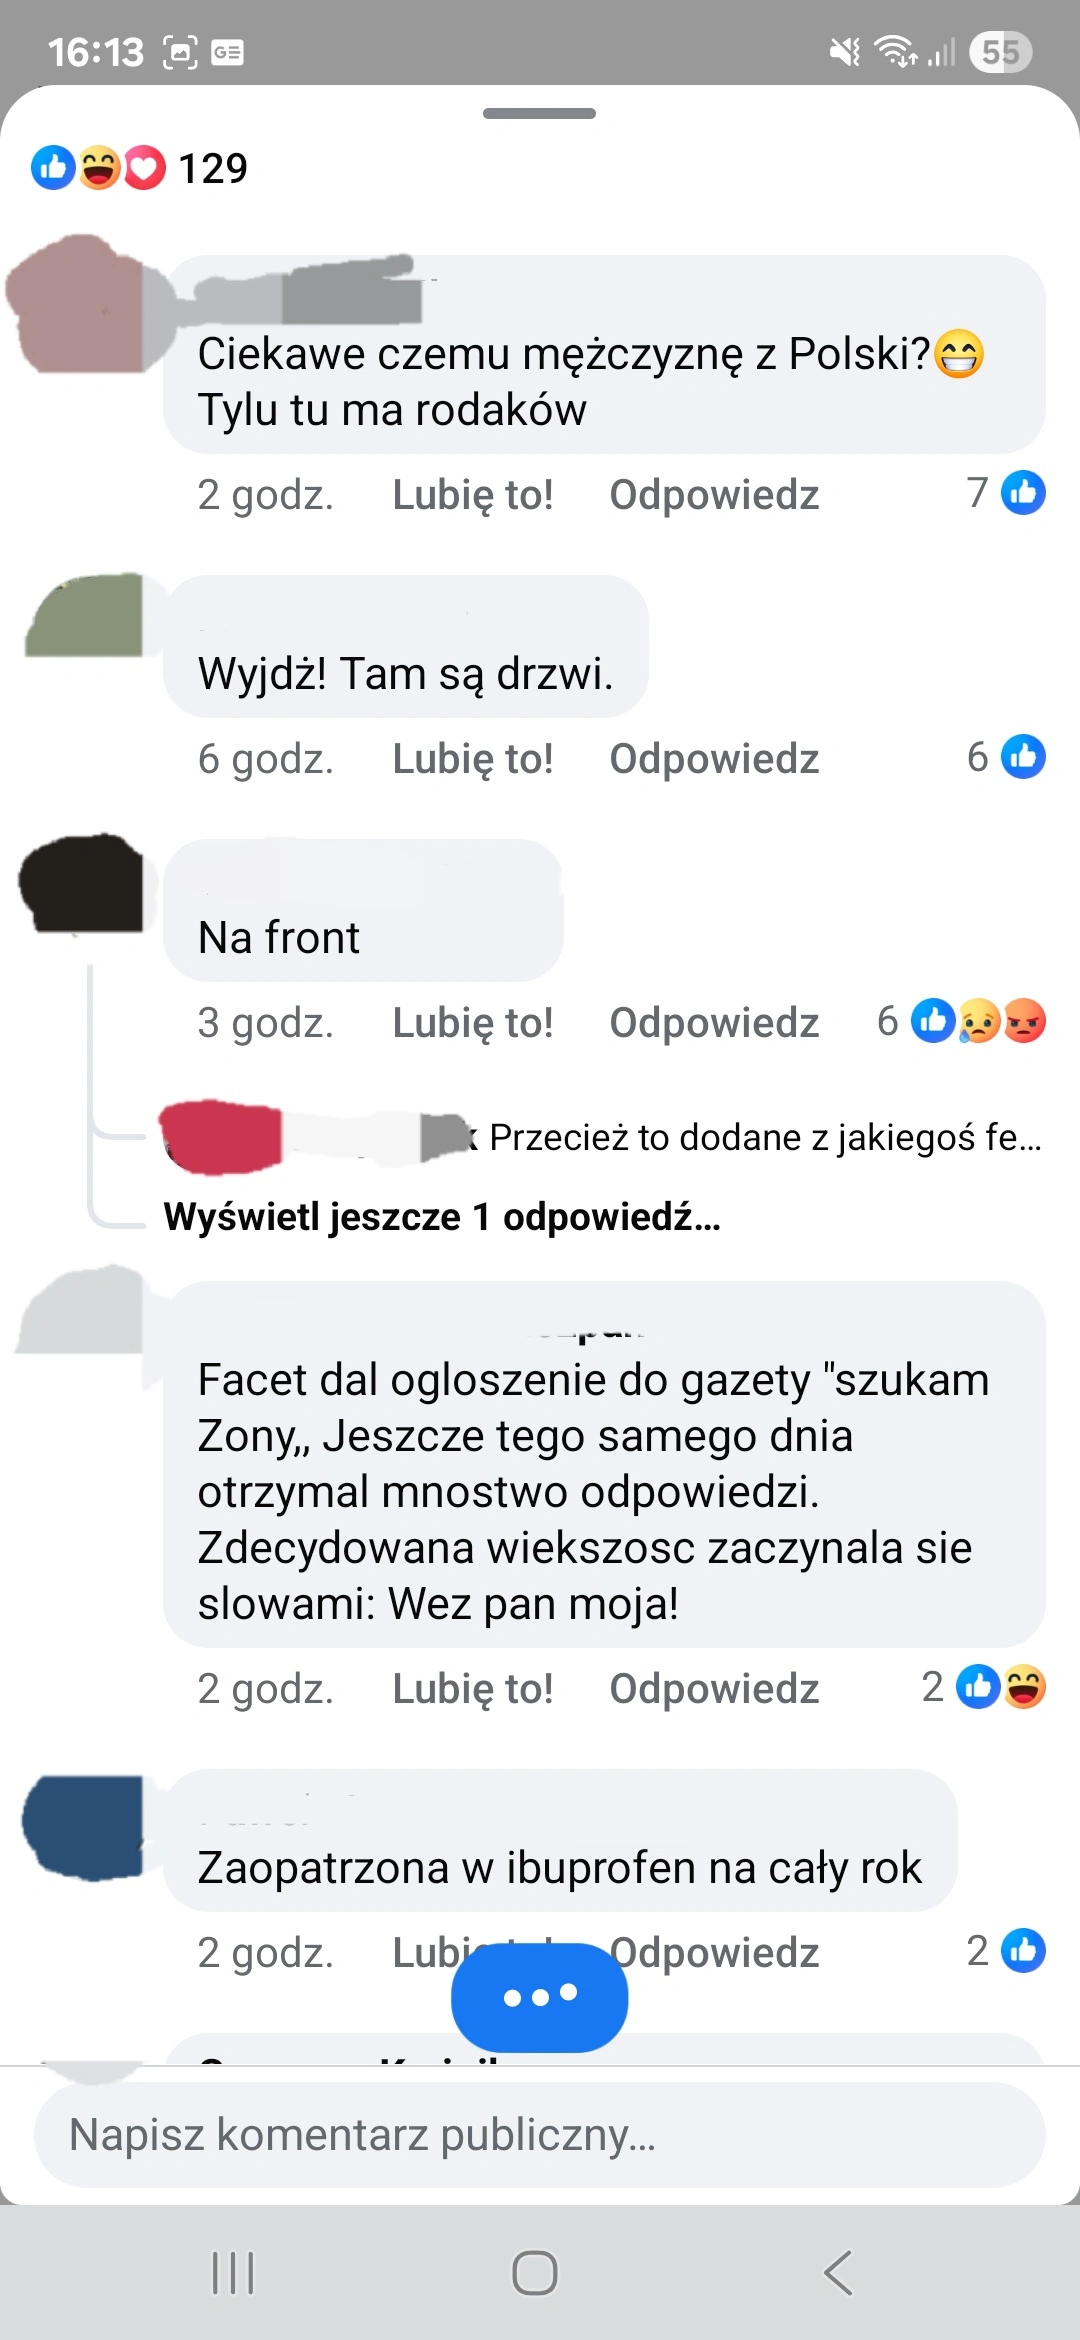Expand the truncated reply 'Przecież to dodane z jakiegoś fe...'
Screen dimensions: 1080x2340
tap(765, 1137)
